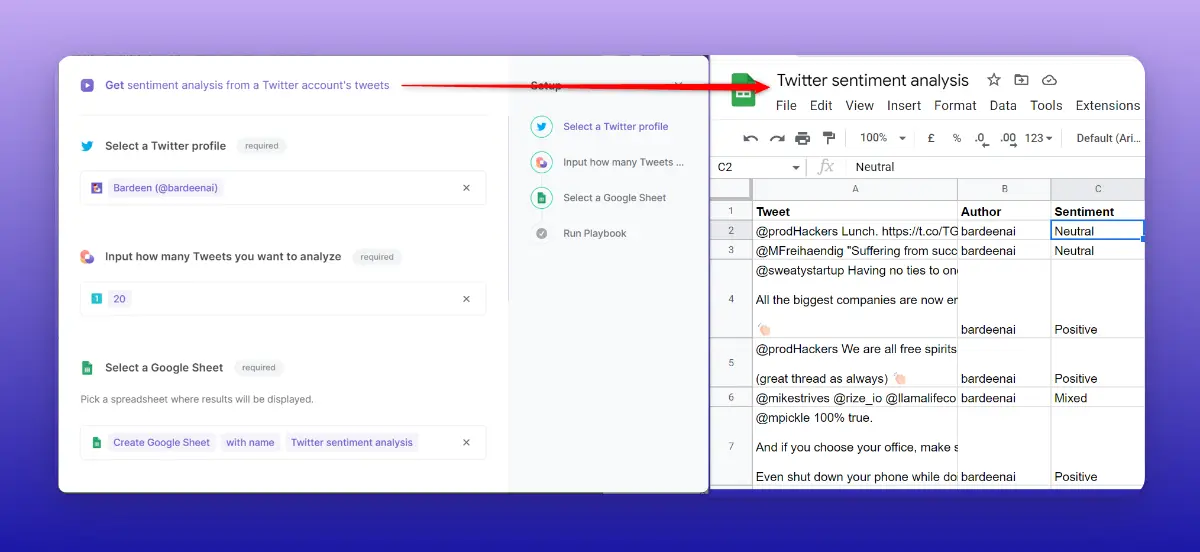Activate the paint format tool

828,138
